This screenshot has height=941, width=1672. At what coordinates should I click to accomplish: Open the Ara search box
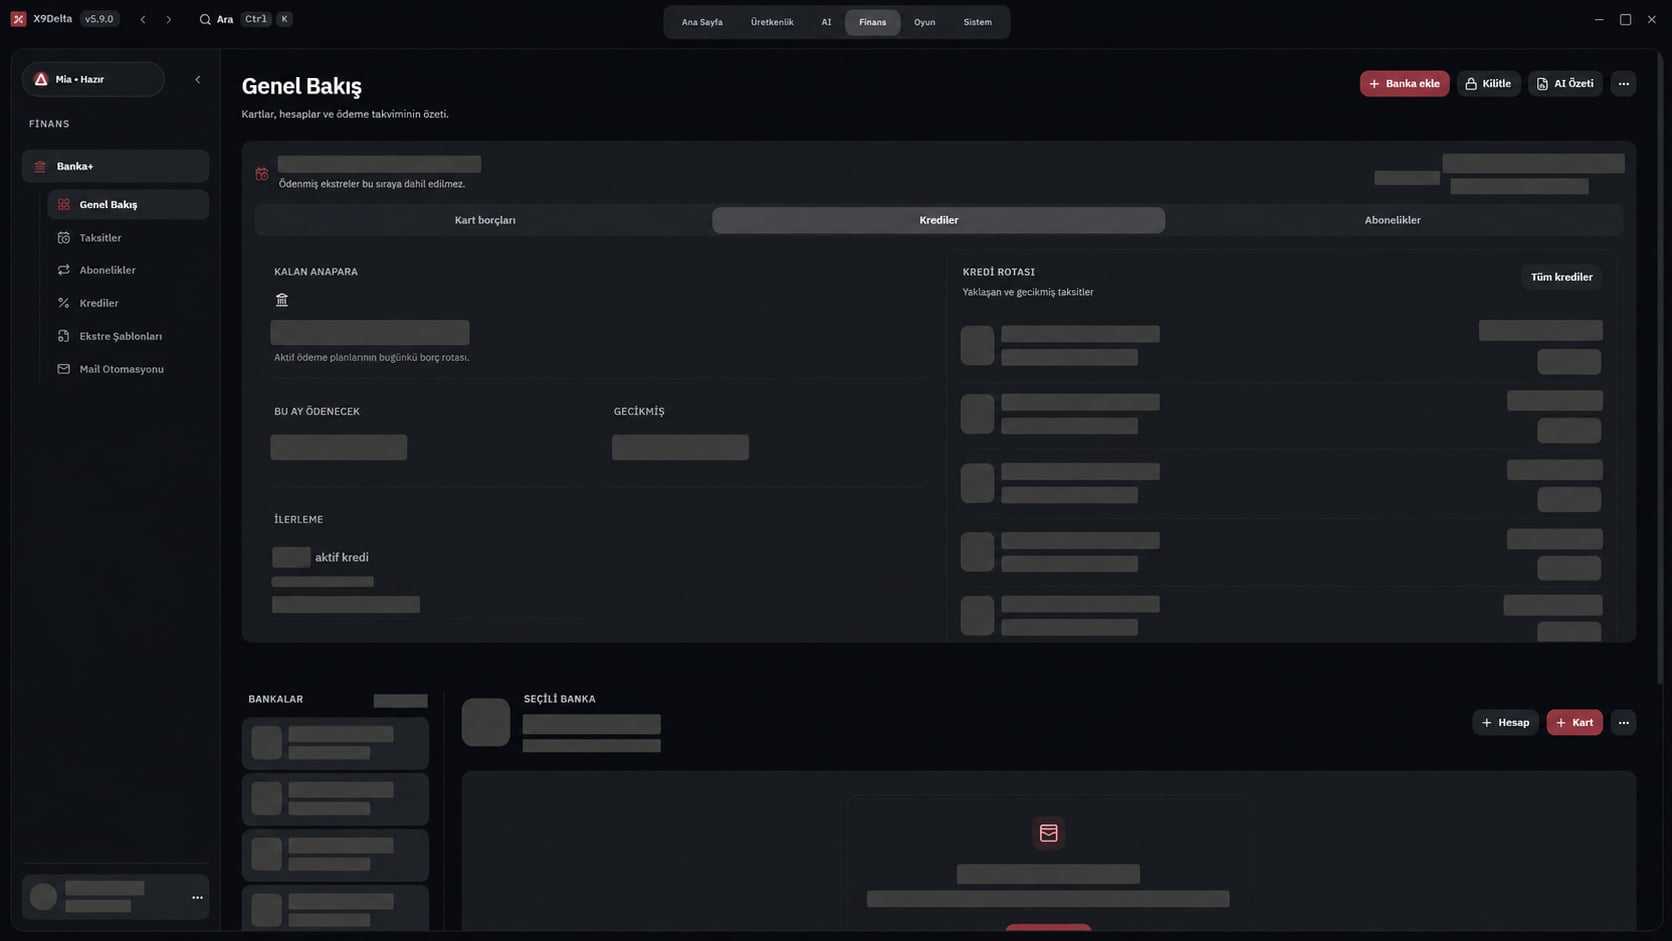pos(245,19)
